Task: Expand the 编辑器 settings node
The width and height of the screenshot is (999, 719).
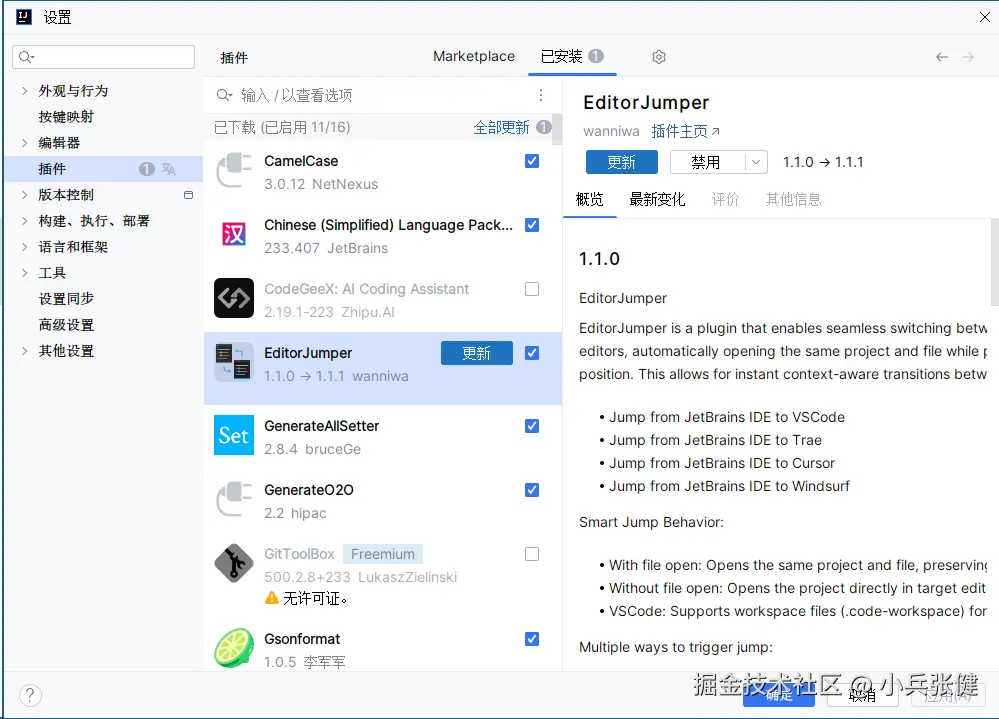Action: point(24,143)
